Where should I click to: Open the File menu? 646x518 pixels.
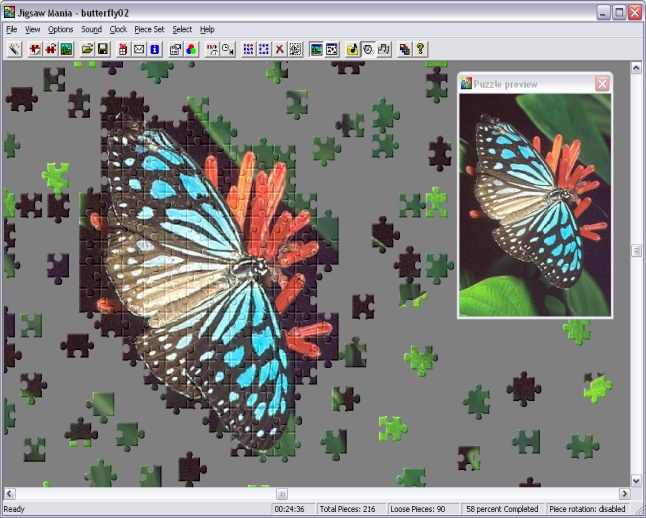(x=12, y=30)
